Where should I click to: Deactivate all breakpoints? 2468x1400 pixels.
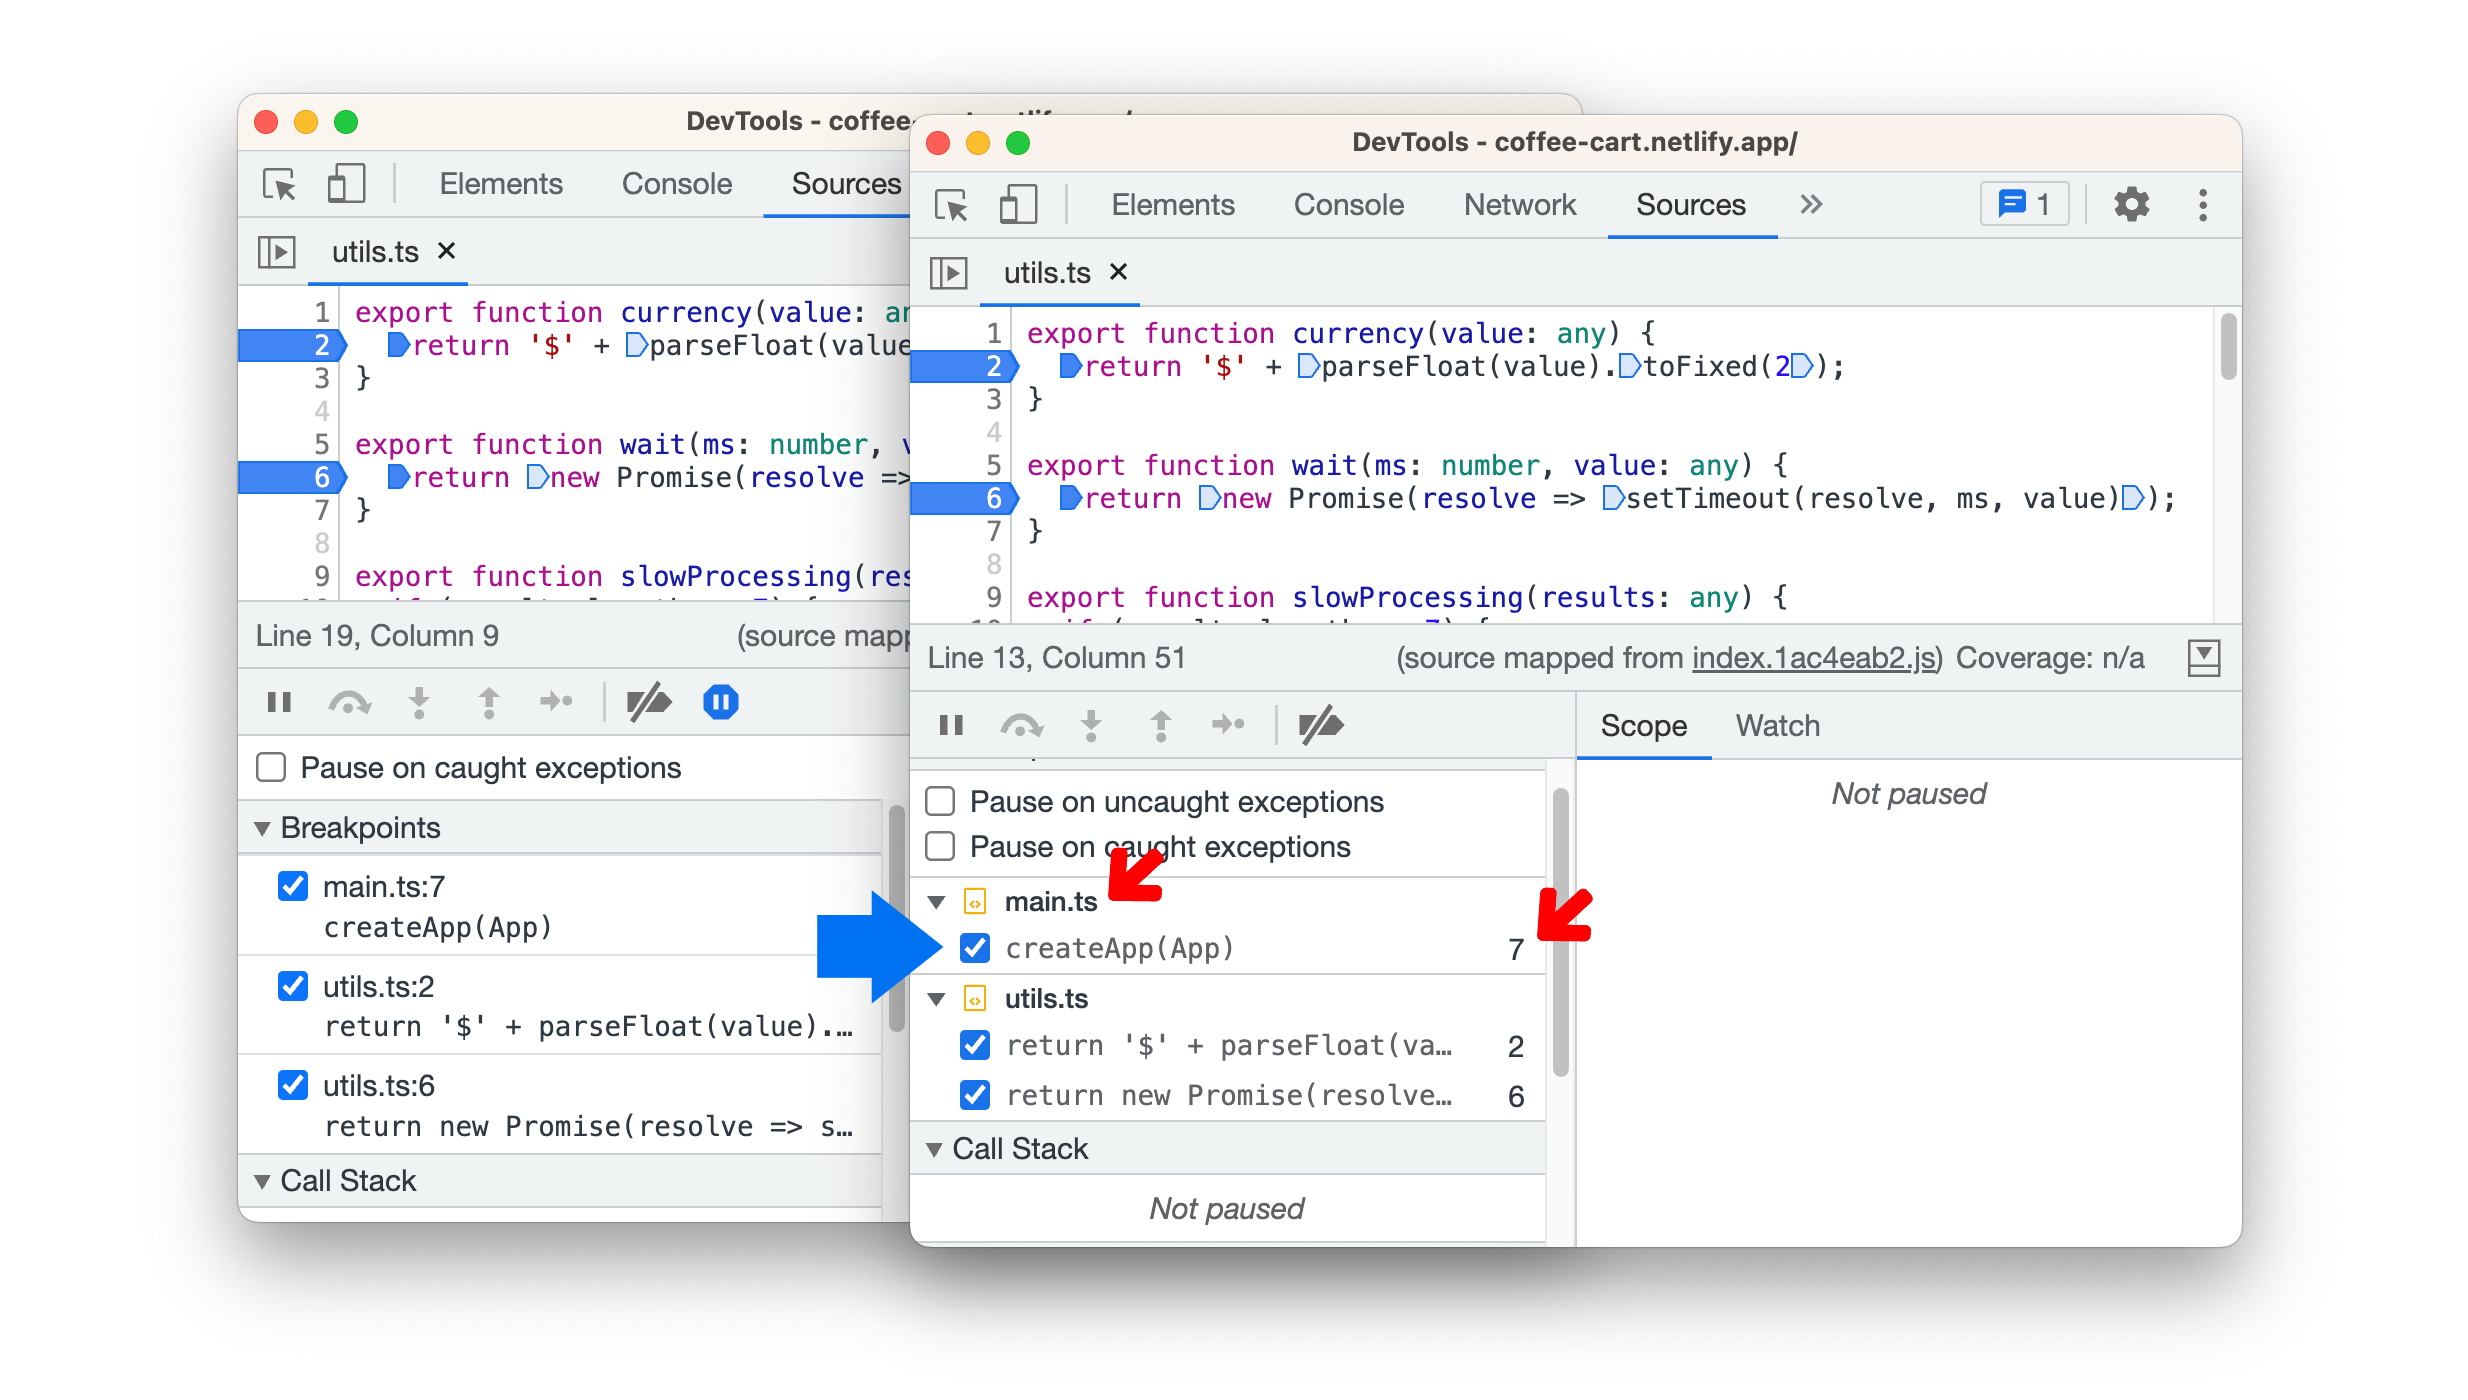tap(1322, 726)
